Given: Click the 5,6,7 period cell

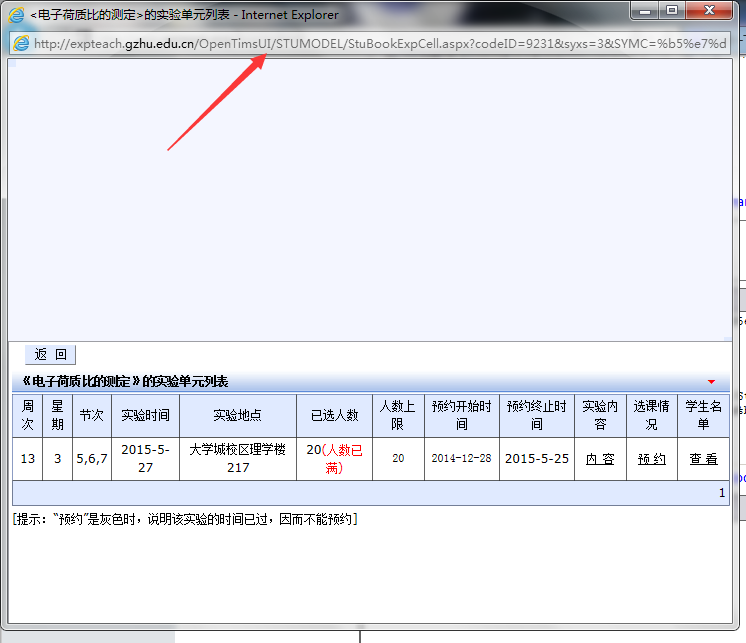Looking at the screenshot, I should pyautogui.click(x=92, y=458).
